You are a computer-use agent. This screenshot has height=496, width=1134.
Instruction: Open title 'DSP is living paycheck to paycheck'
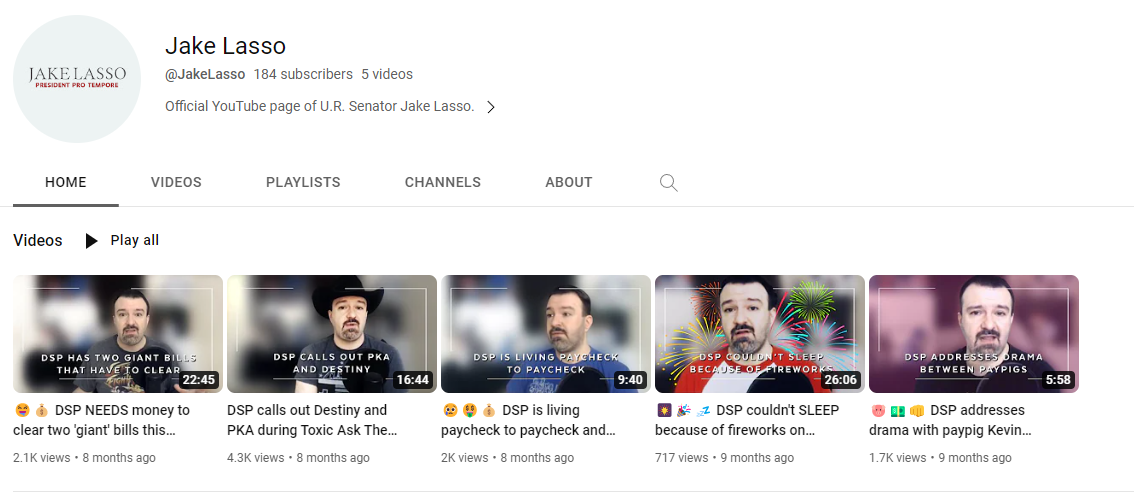529,420
